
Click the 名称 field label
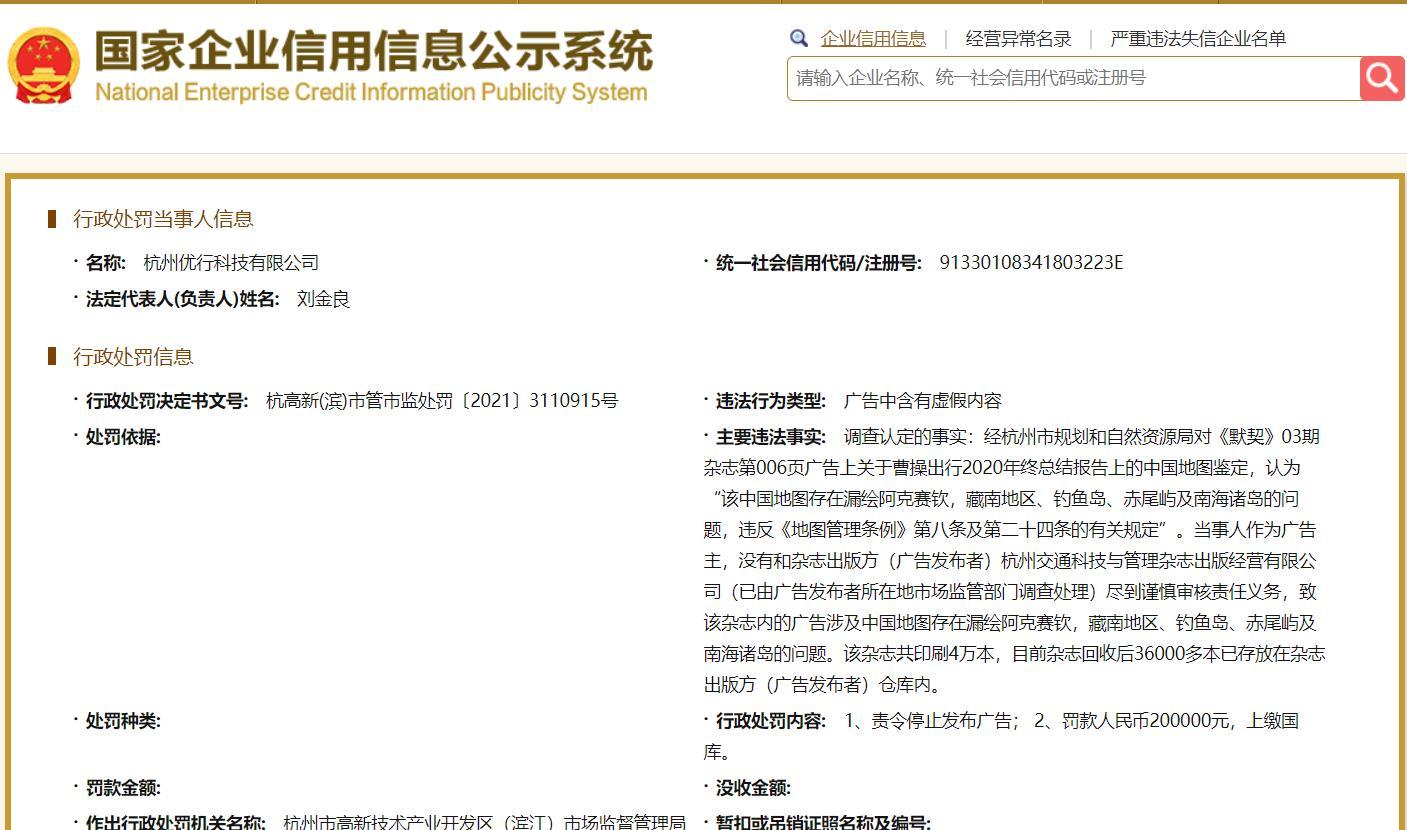tap(105, 263)
